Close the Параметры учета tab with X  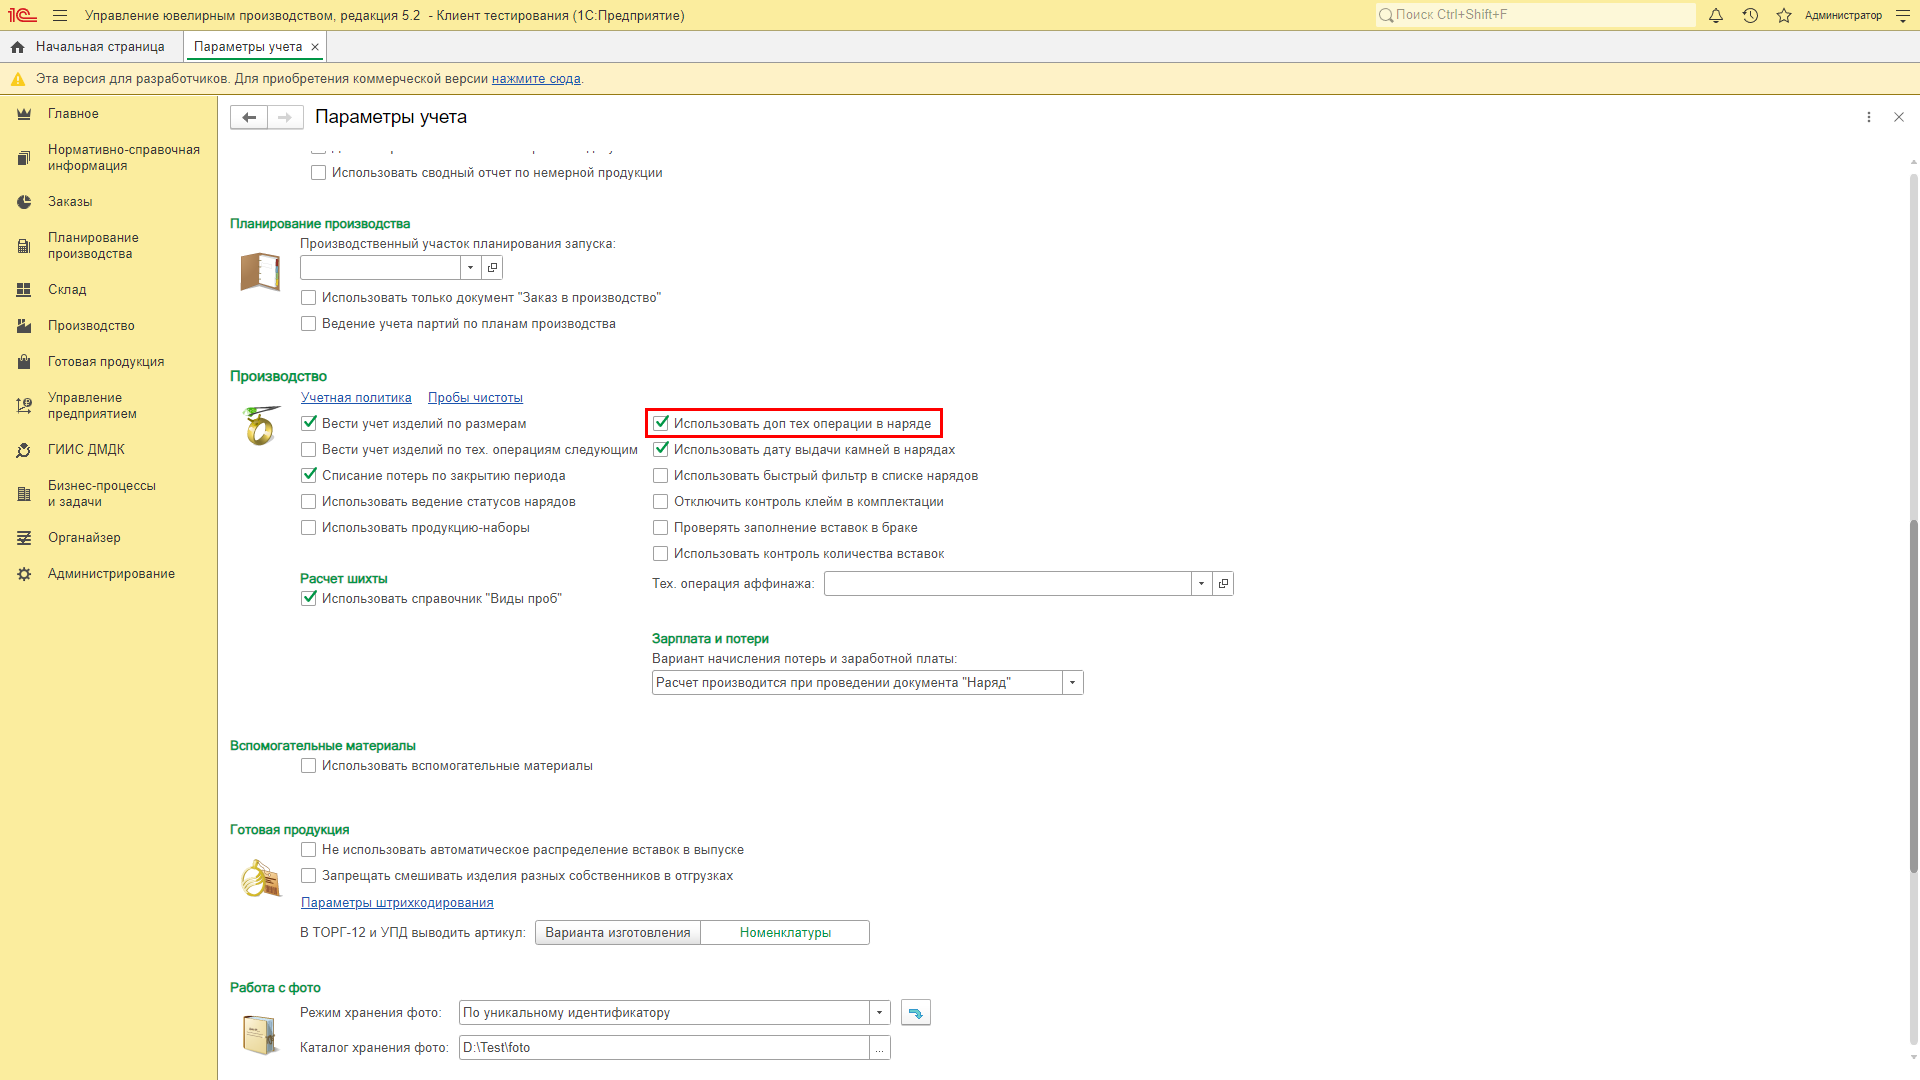315,47
